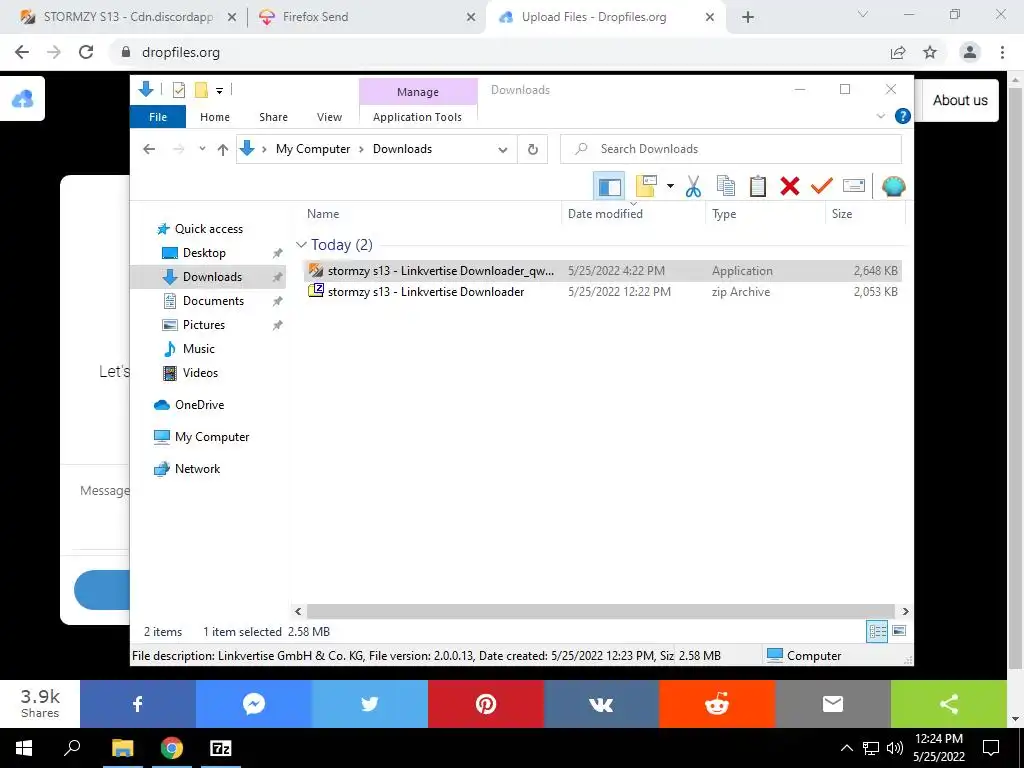
Task: Open Music in navigation pane
Action: click(x=198, y=349)
